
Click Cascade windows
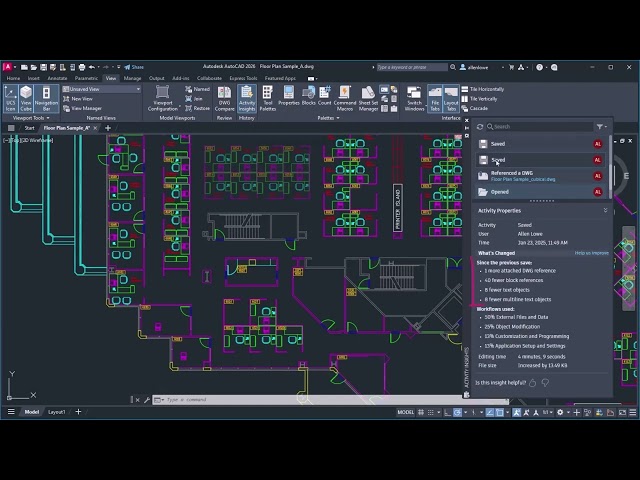(x=475, y=109)
